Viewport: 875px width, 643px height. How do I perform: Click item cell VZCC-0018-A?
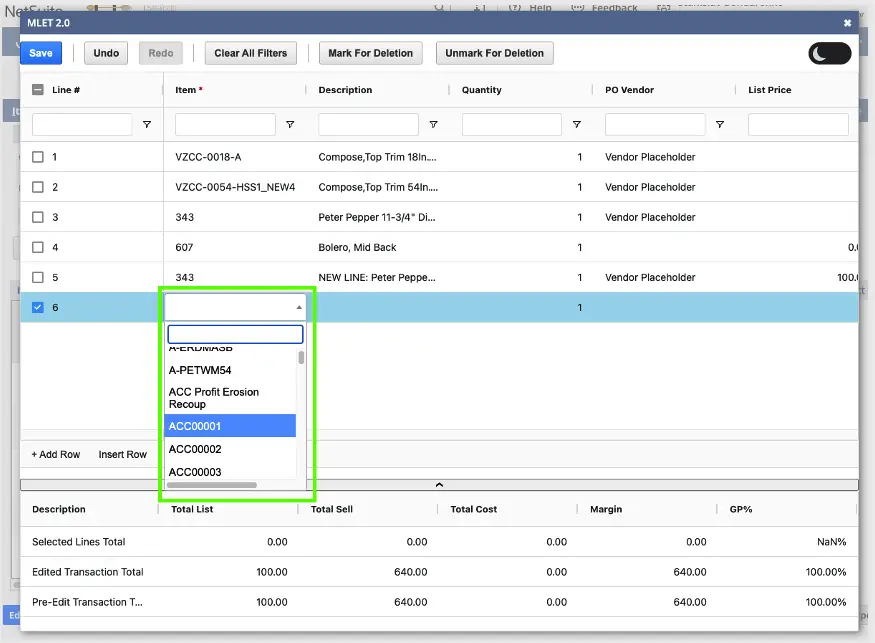(x=208, y=157)
